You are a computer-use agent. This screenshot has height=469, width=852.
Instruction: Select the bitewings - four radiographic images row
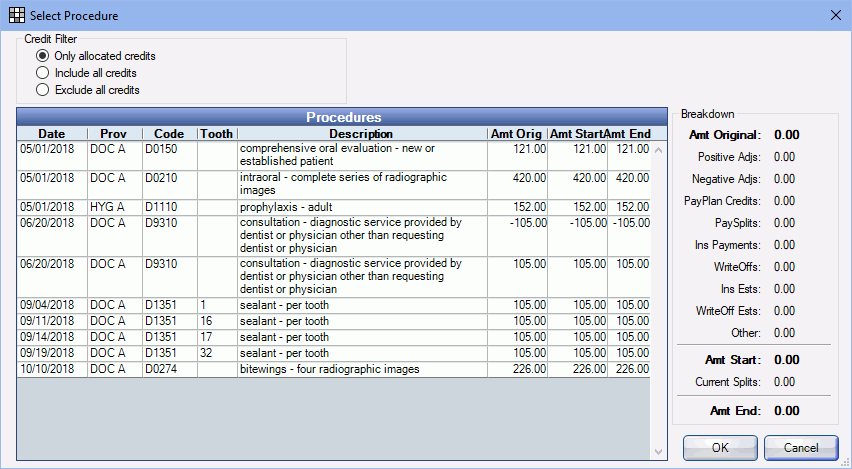coord(334,369)
